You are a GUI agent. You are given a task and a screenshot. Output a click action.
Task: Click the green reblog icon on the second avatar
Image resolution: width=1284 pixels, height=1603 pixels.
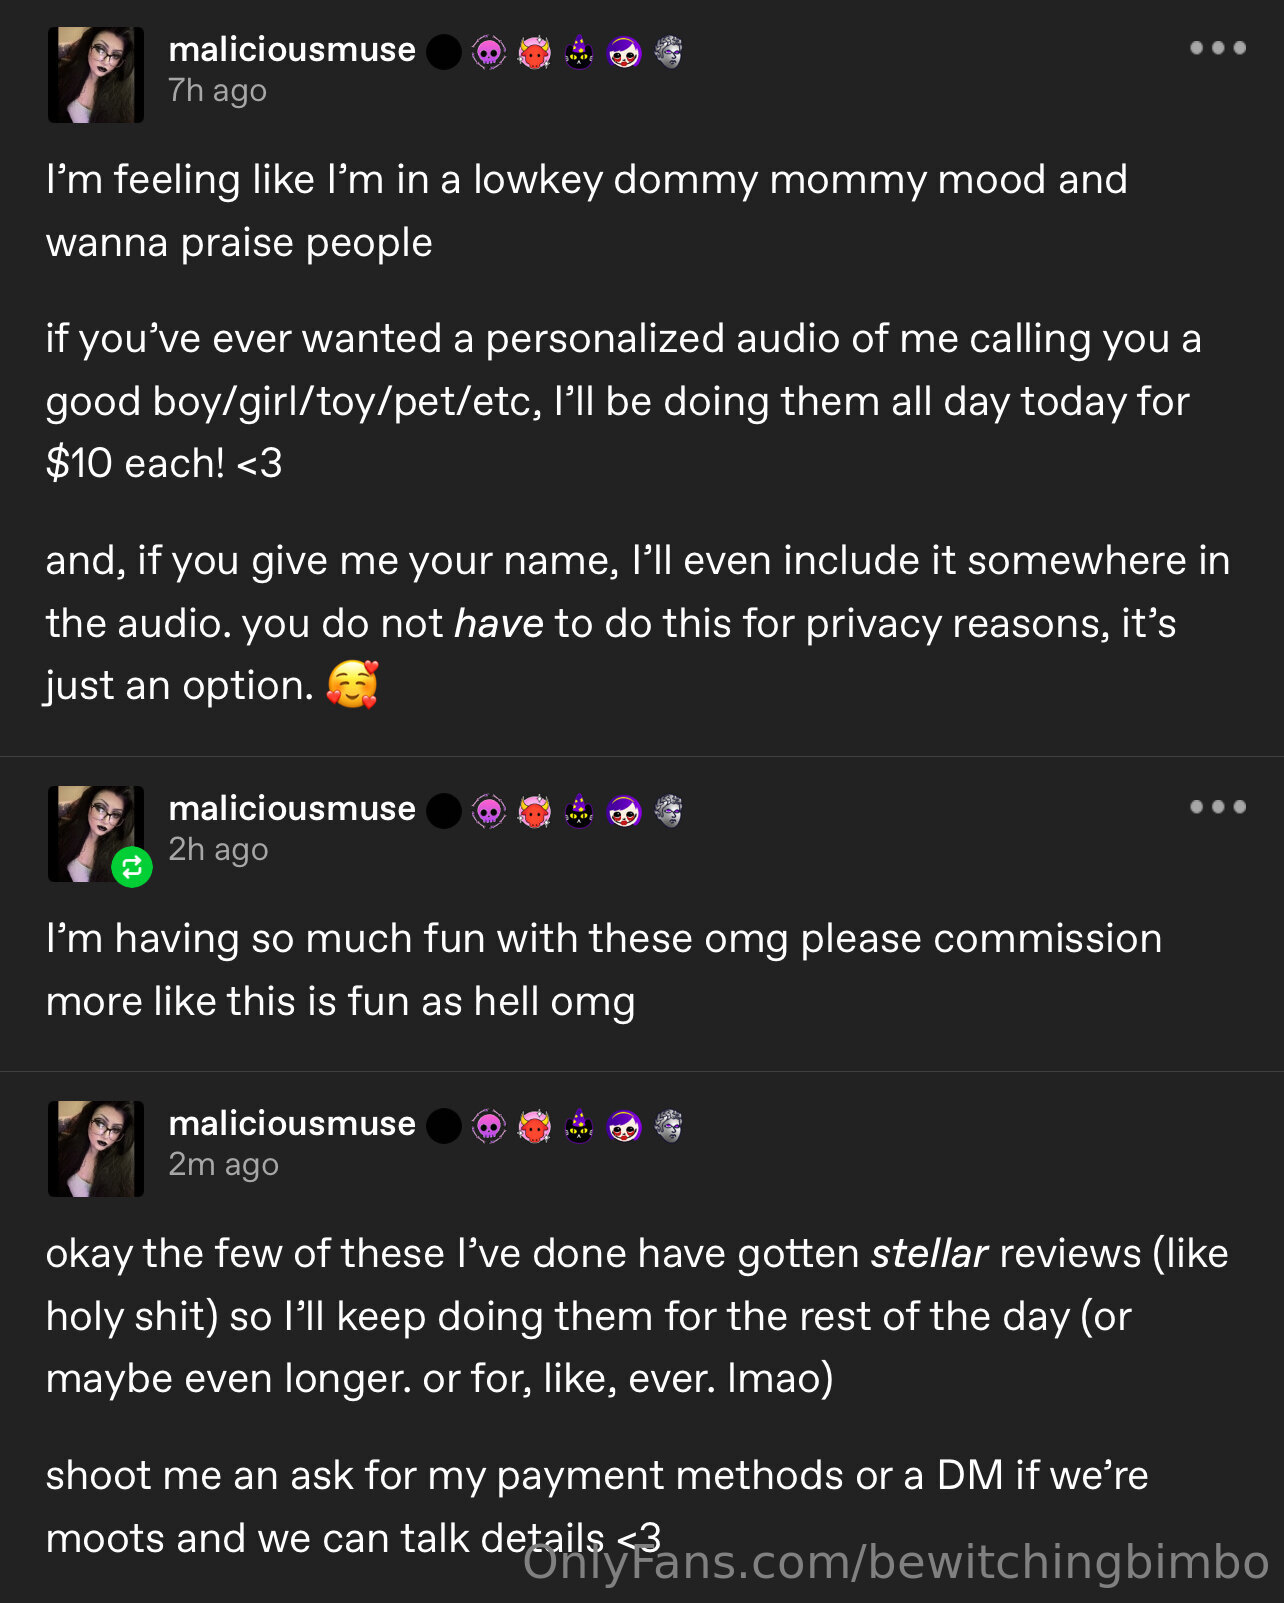click(132, 867)
